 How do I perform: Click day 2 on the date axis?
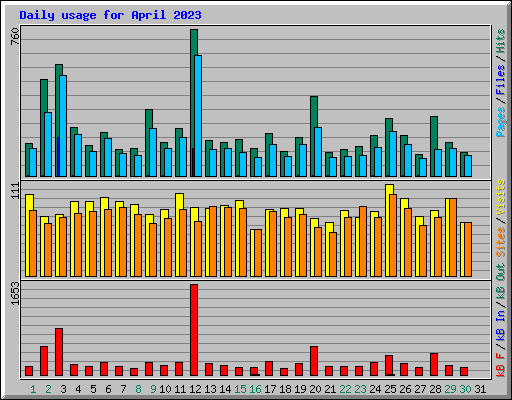[x=48, y=389]
